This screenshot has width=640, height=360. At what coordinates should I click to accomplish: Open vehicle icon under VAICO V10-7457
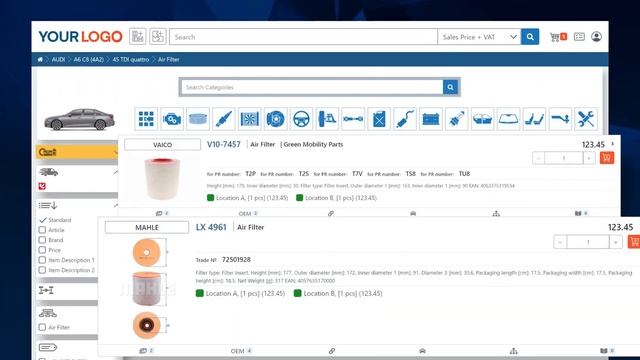pos(413,213)
